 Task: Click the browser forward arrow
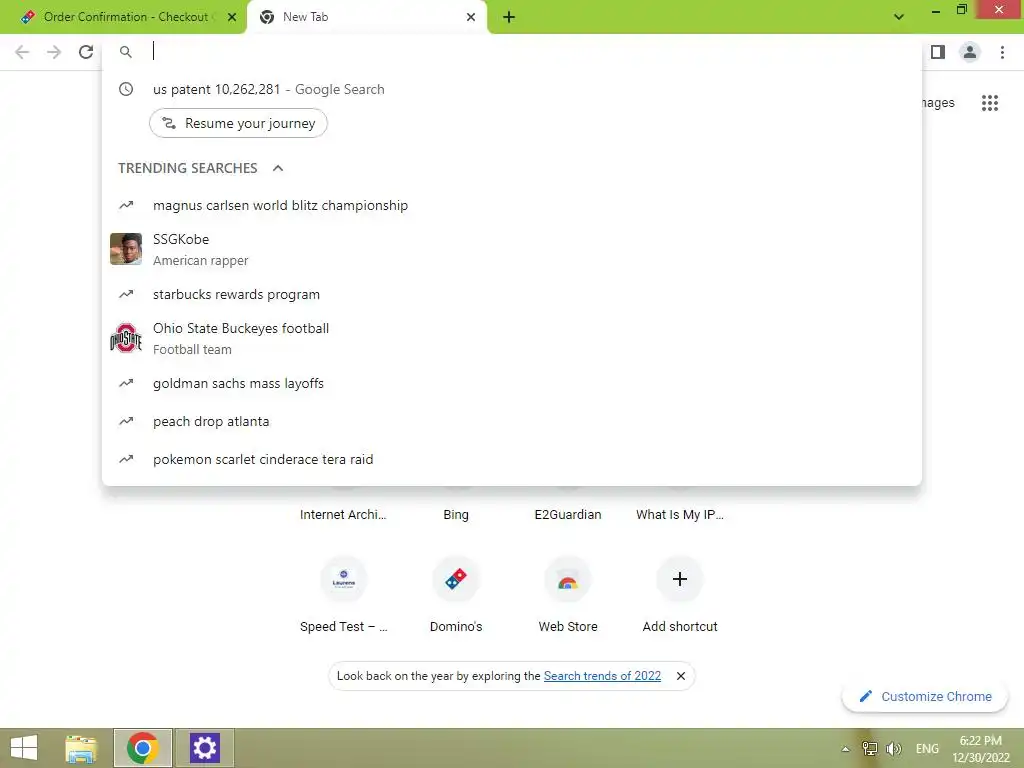[54, 52]
